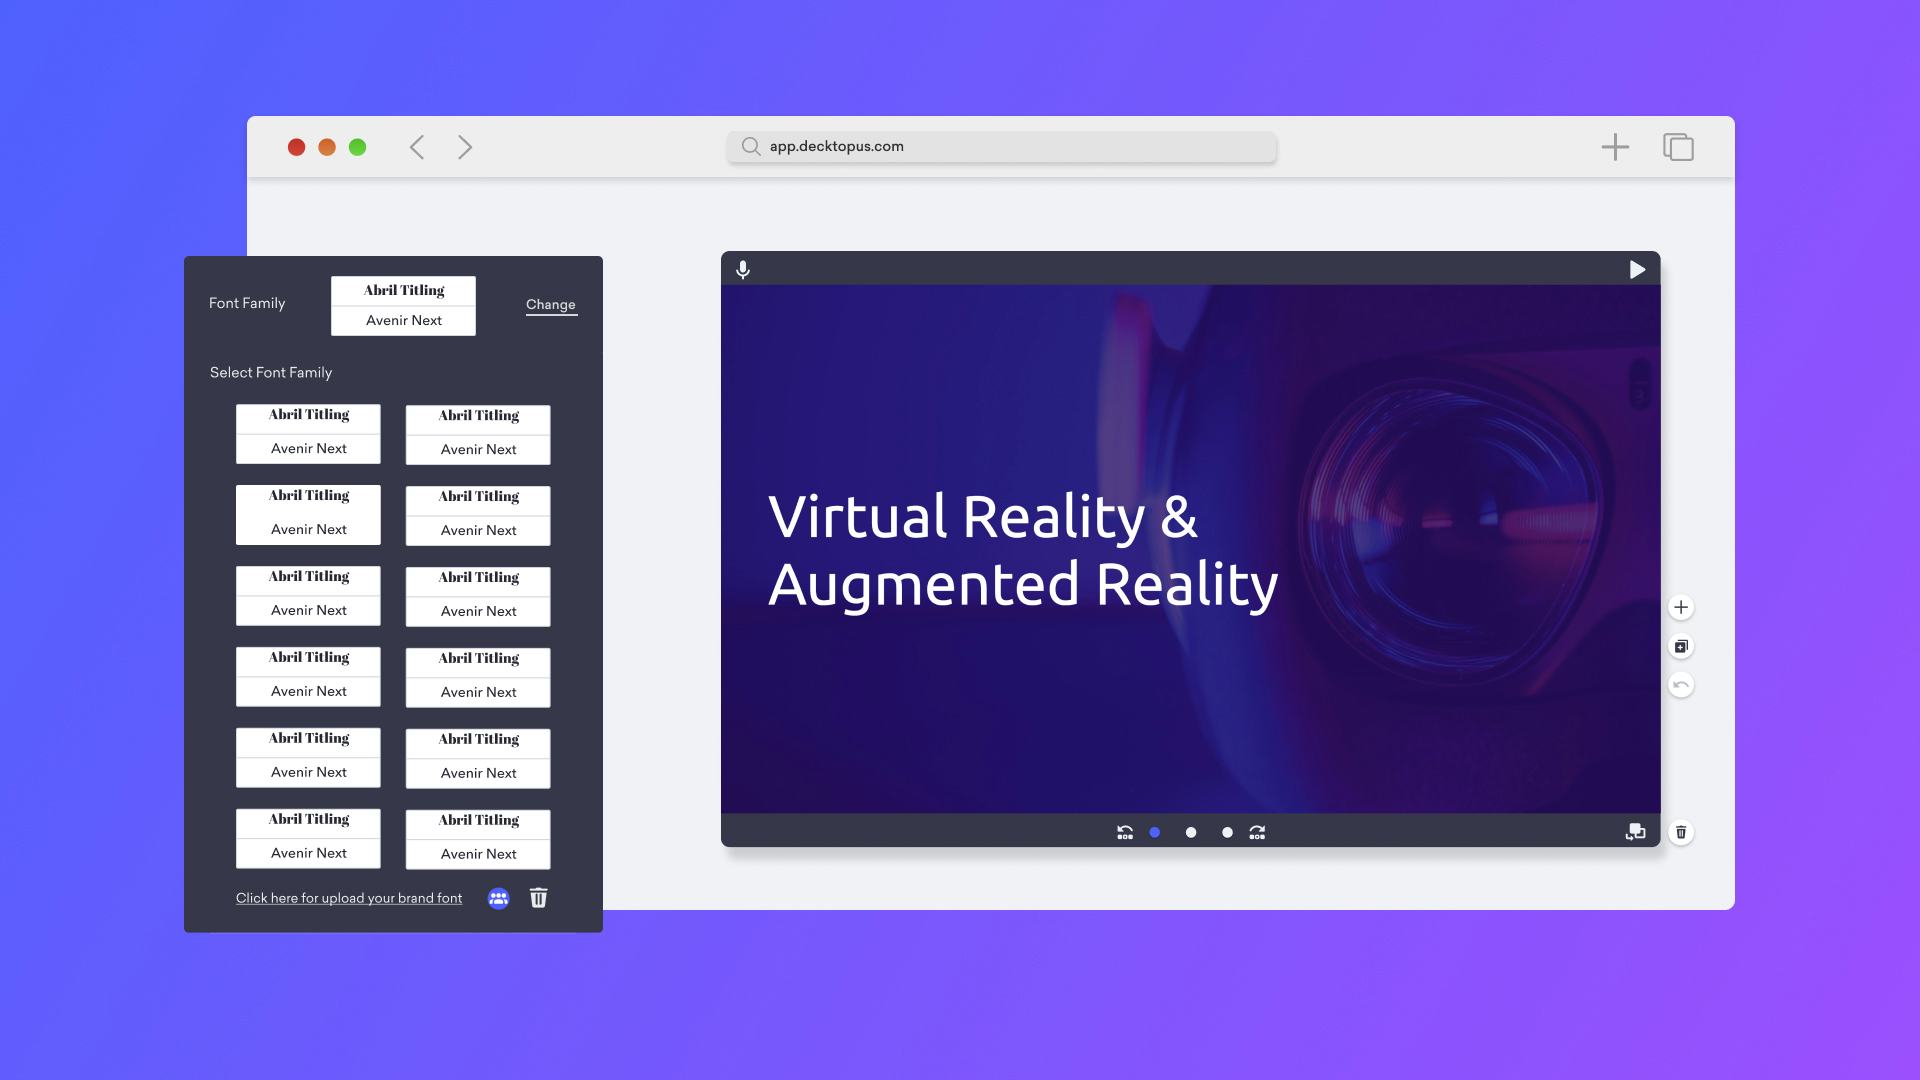The image size is (1920, 1080).
Task: Navigate back with the browser arrow
Action: [418, 146]
